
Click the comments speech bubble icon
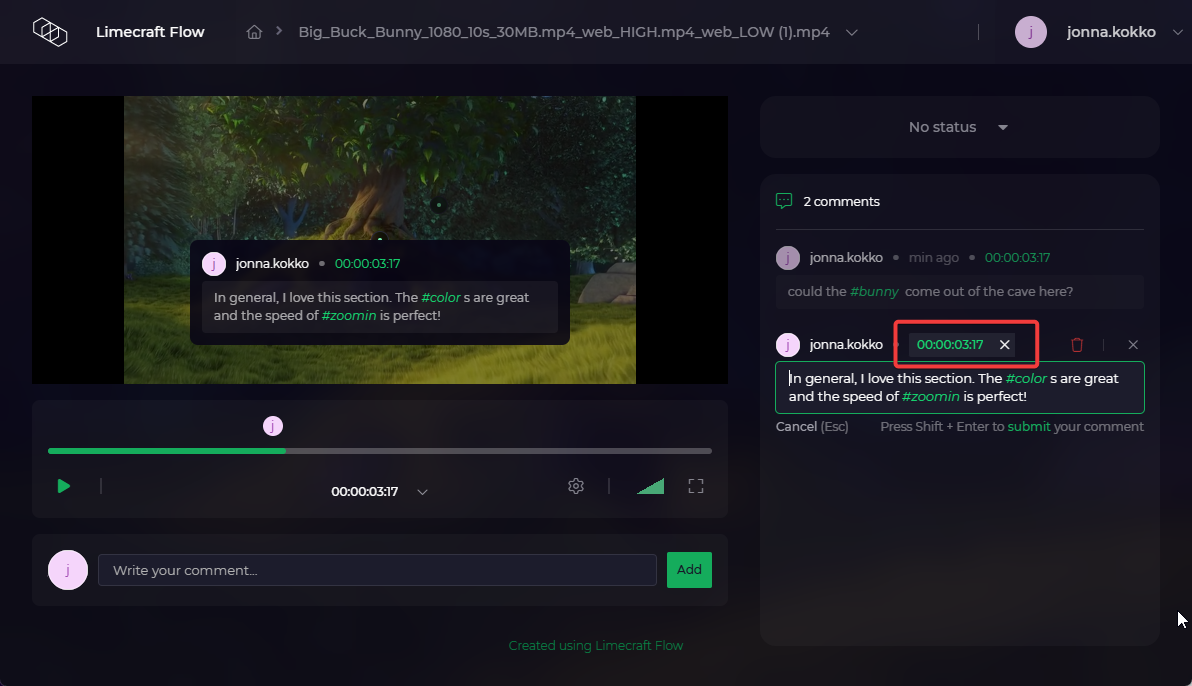tap(784, 201)
